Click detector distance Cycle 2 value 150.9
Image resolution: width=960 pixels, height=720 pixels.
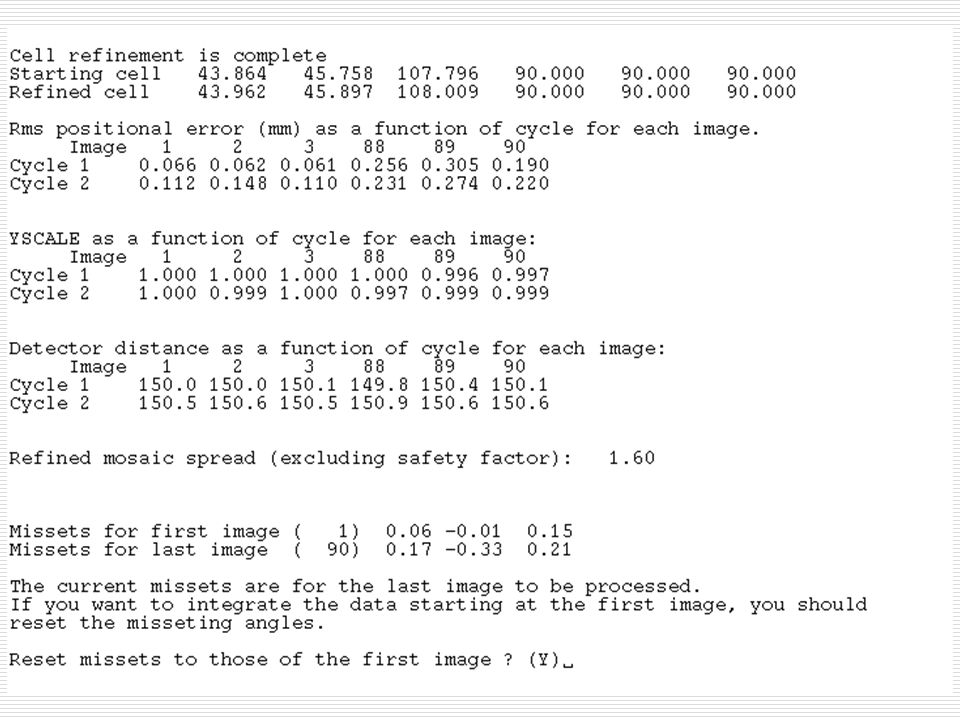[379, 403]
